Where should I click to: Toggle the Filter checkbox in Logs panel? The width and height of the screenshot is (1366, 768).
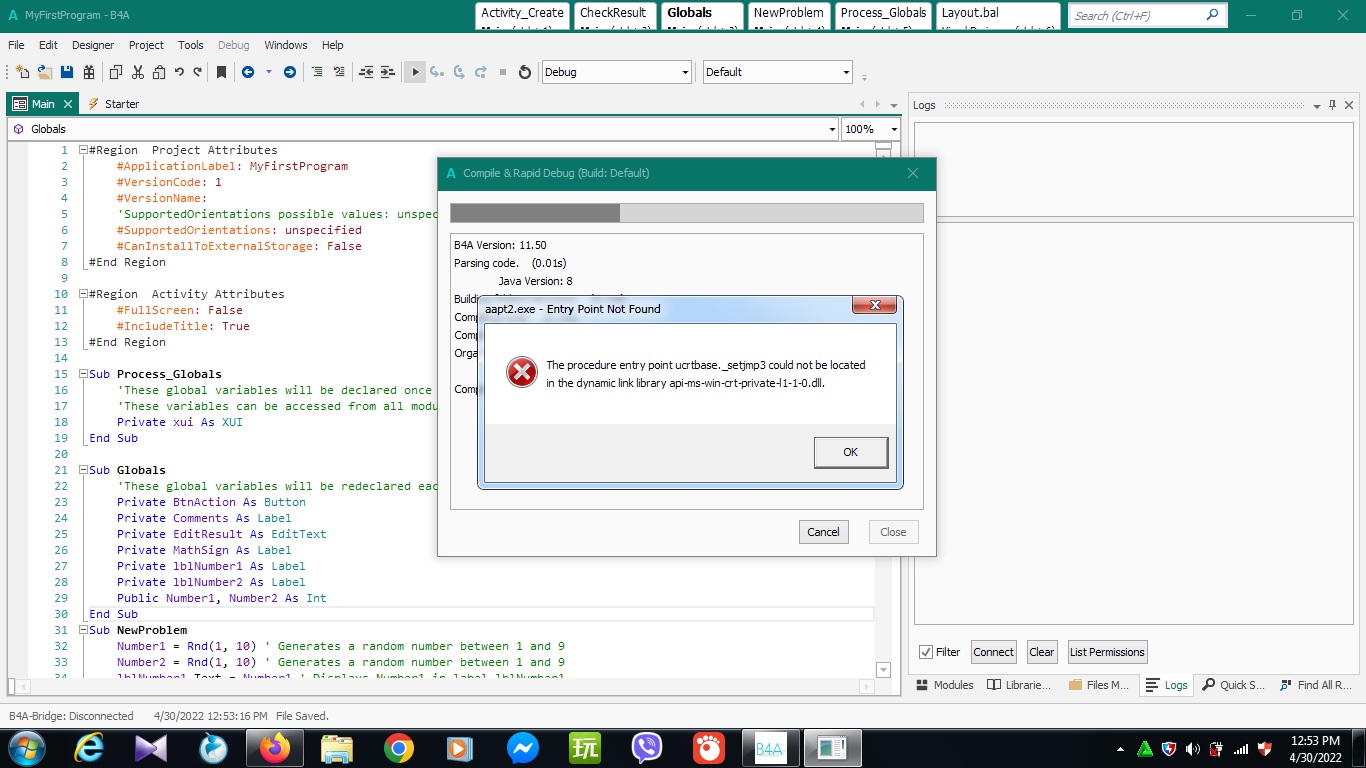click(x=926, y=652)
